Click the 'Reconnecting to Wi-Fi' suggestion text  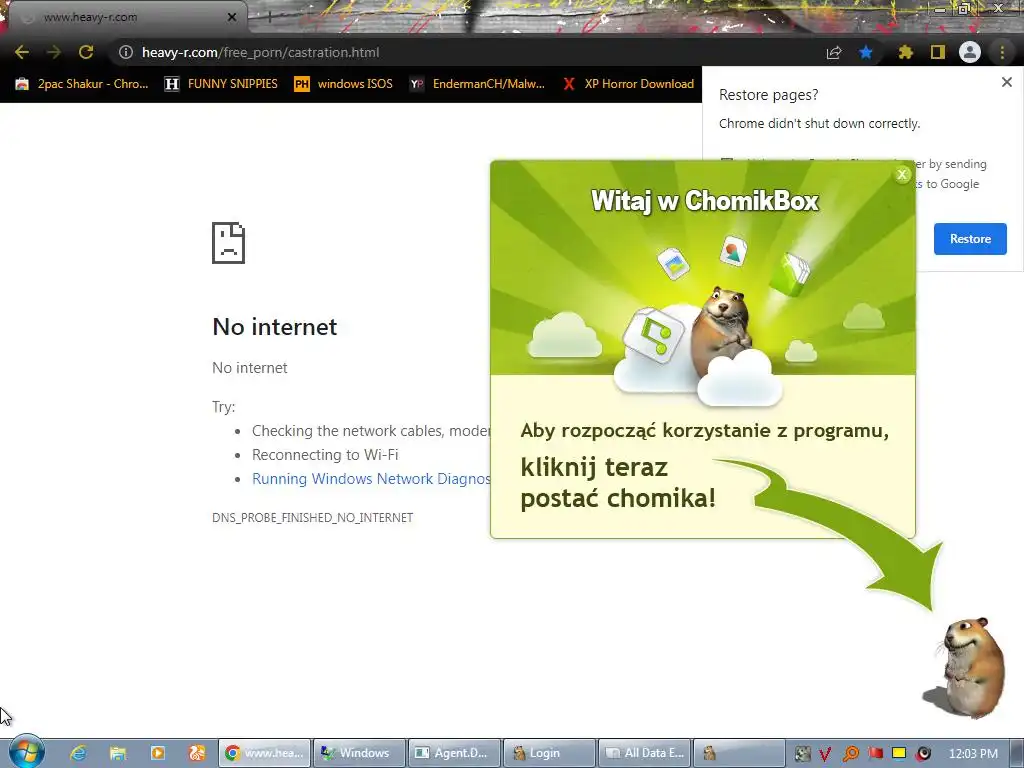pyautogui.click(x=325, y=455)
